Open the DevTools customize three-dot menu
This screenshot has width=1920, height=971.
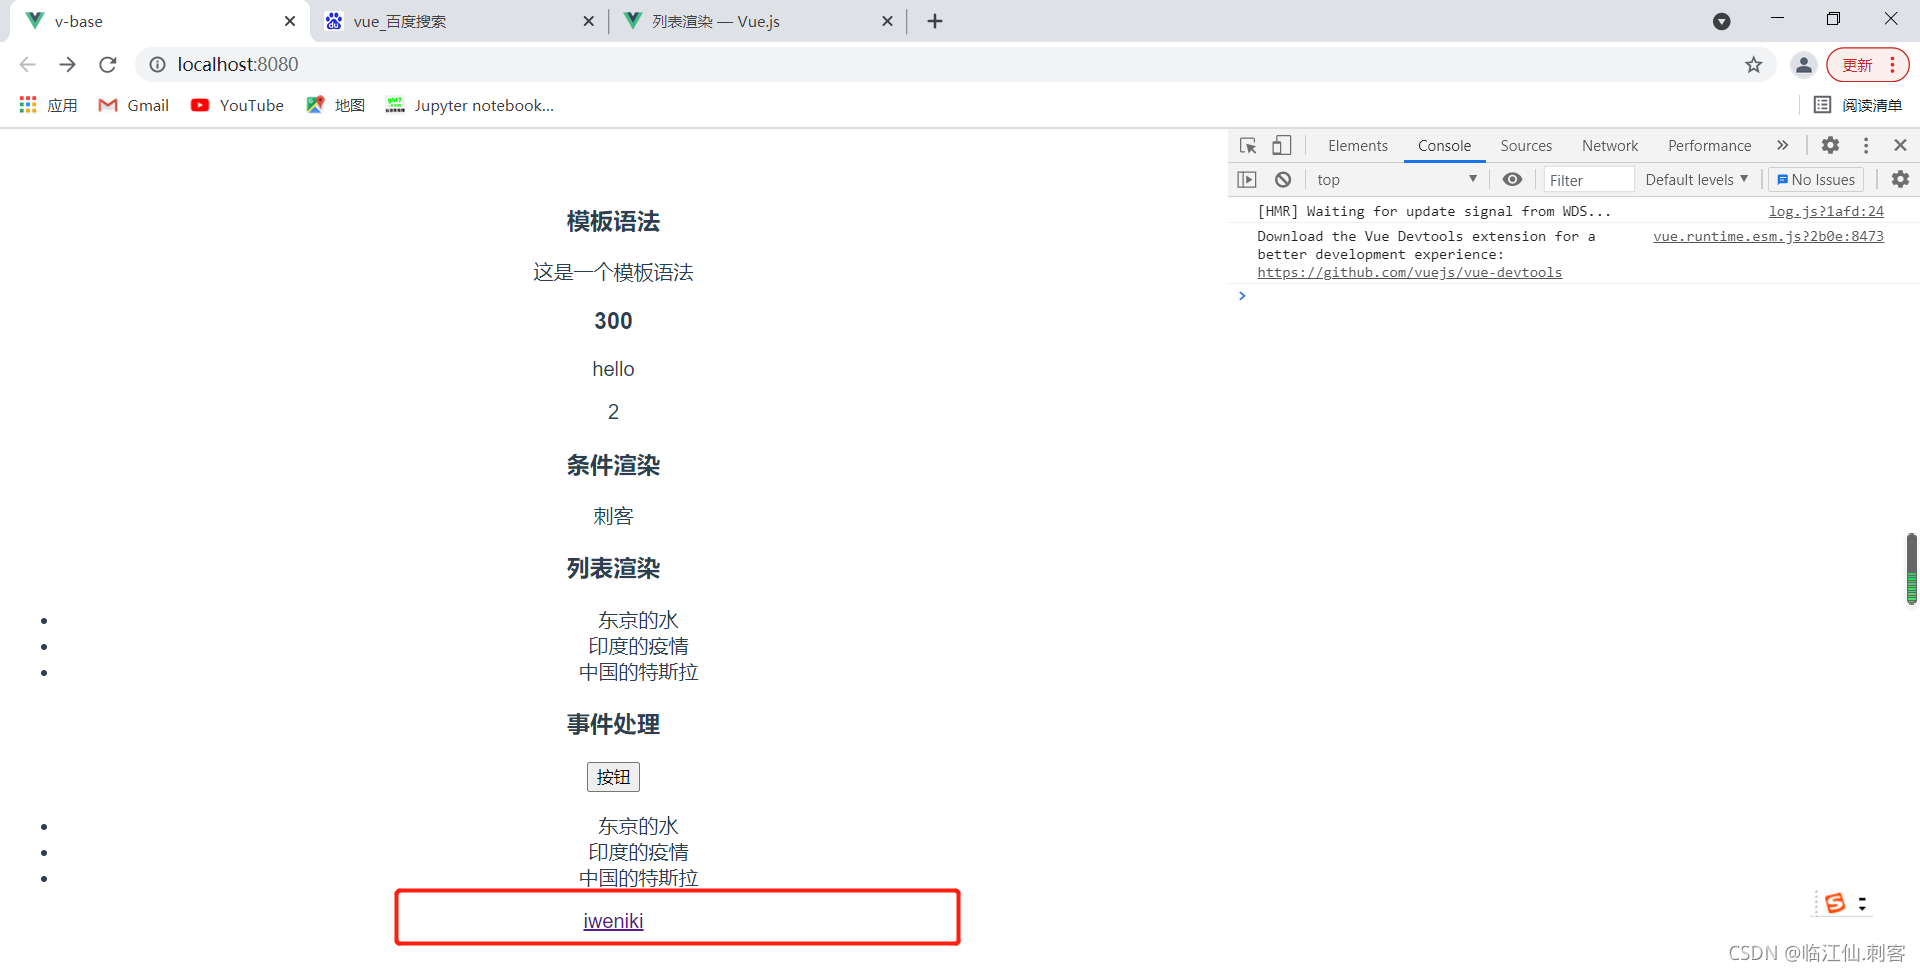point(1866,145)
